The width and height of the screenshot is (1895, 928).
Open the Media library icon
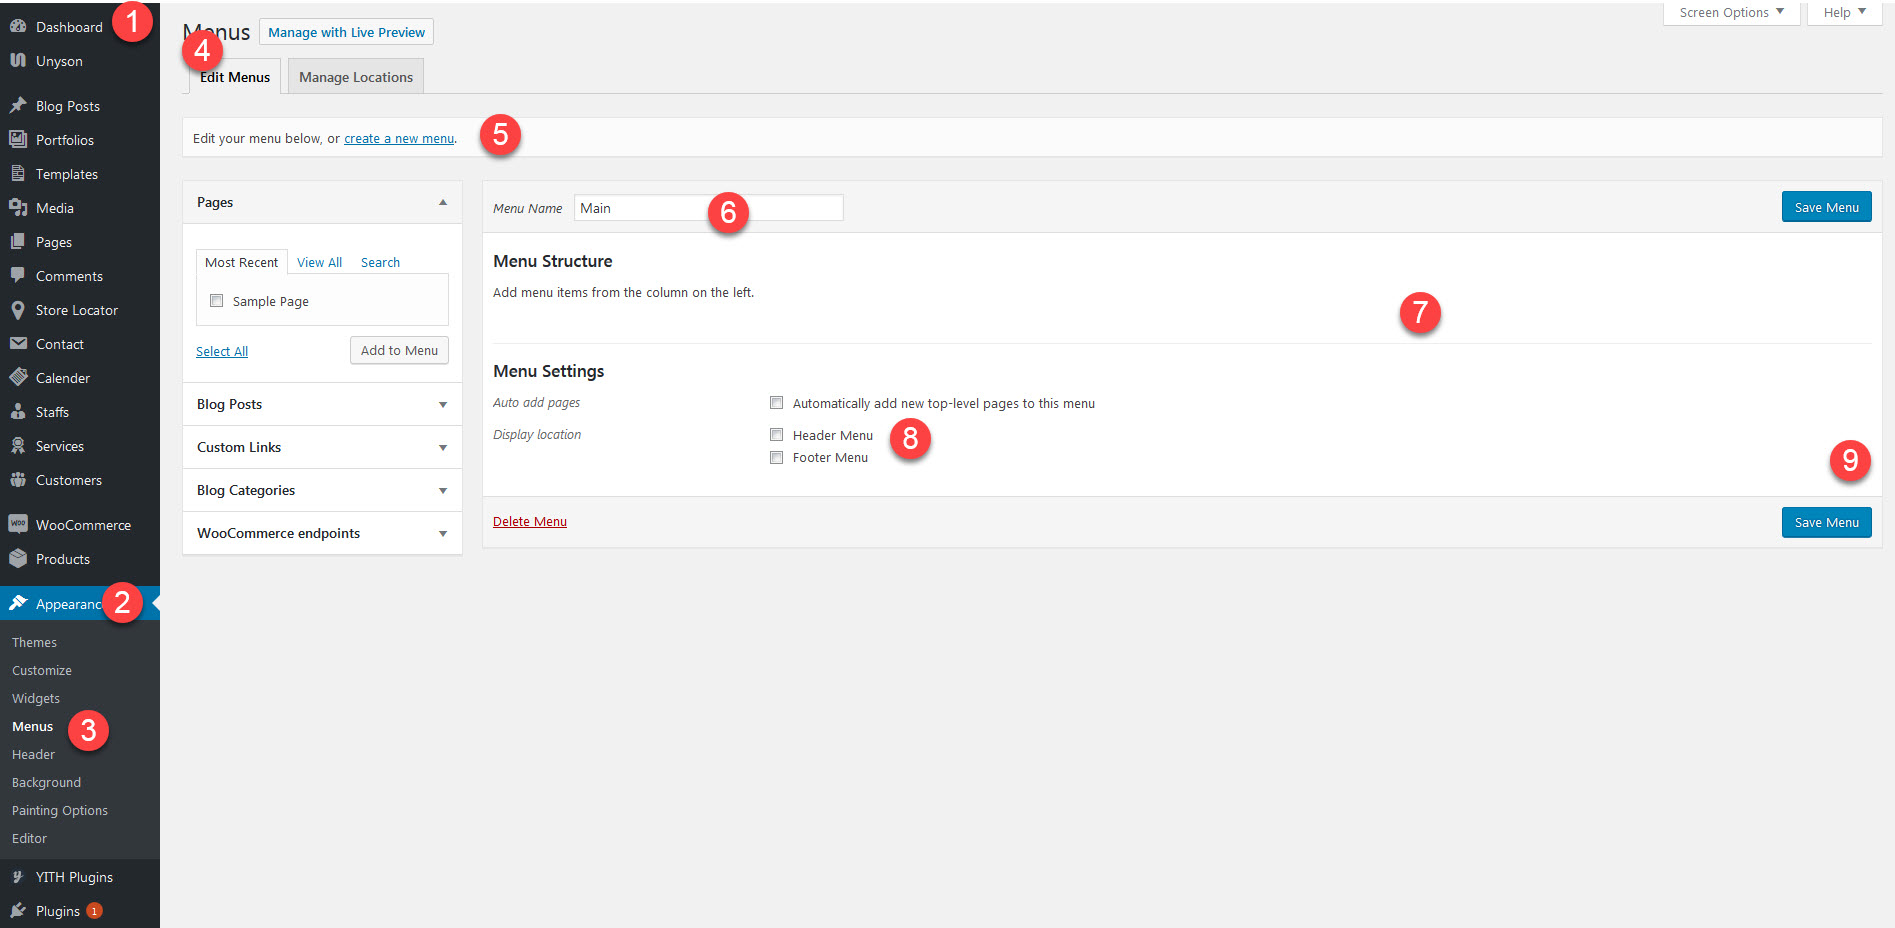pyautogui.click(x=18, y=207)
